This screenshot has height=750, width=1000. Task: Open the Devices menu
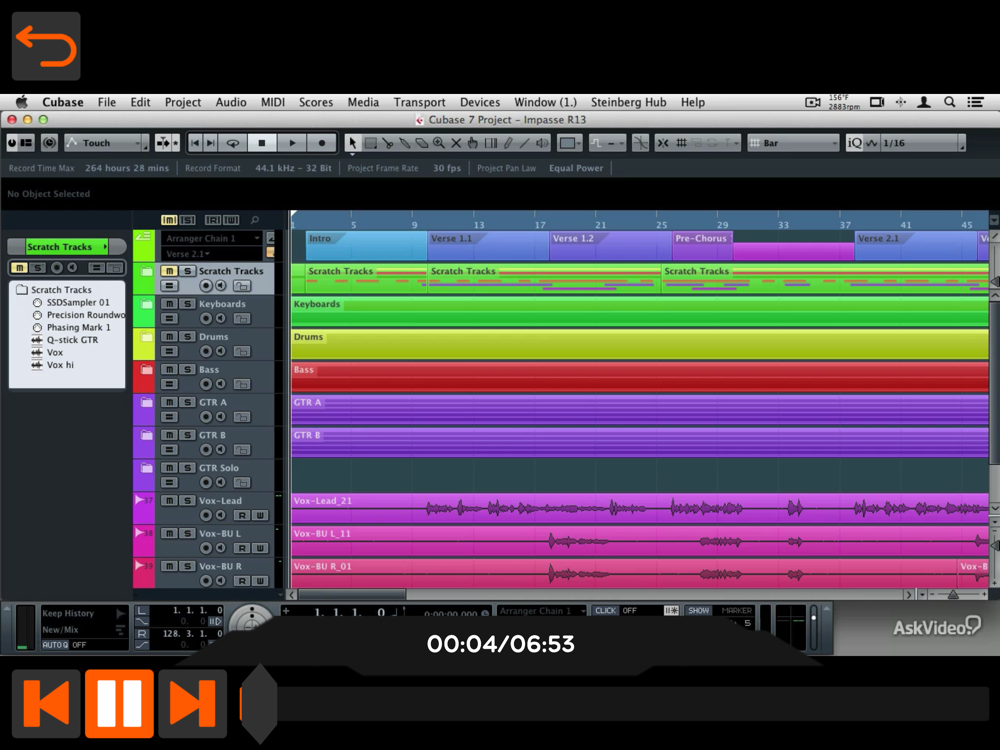[x=480, y=102]
